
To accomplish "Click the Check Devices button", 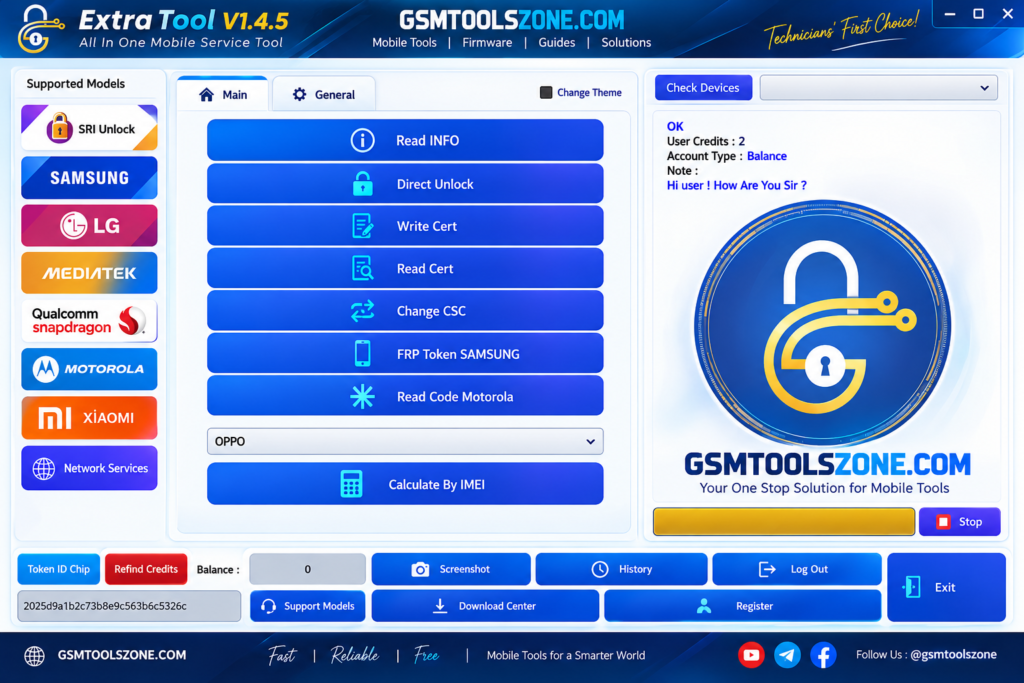I will click(703, 87).
